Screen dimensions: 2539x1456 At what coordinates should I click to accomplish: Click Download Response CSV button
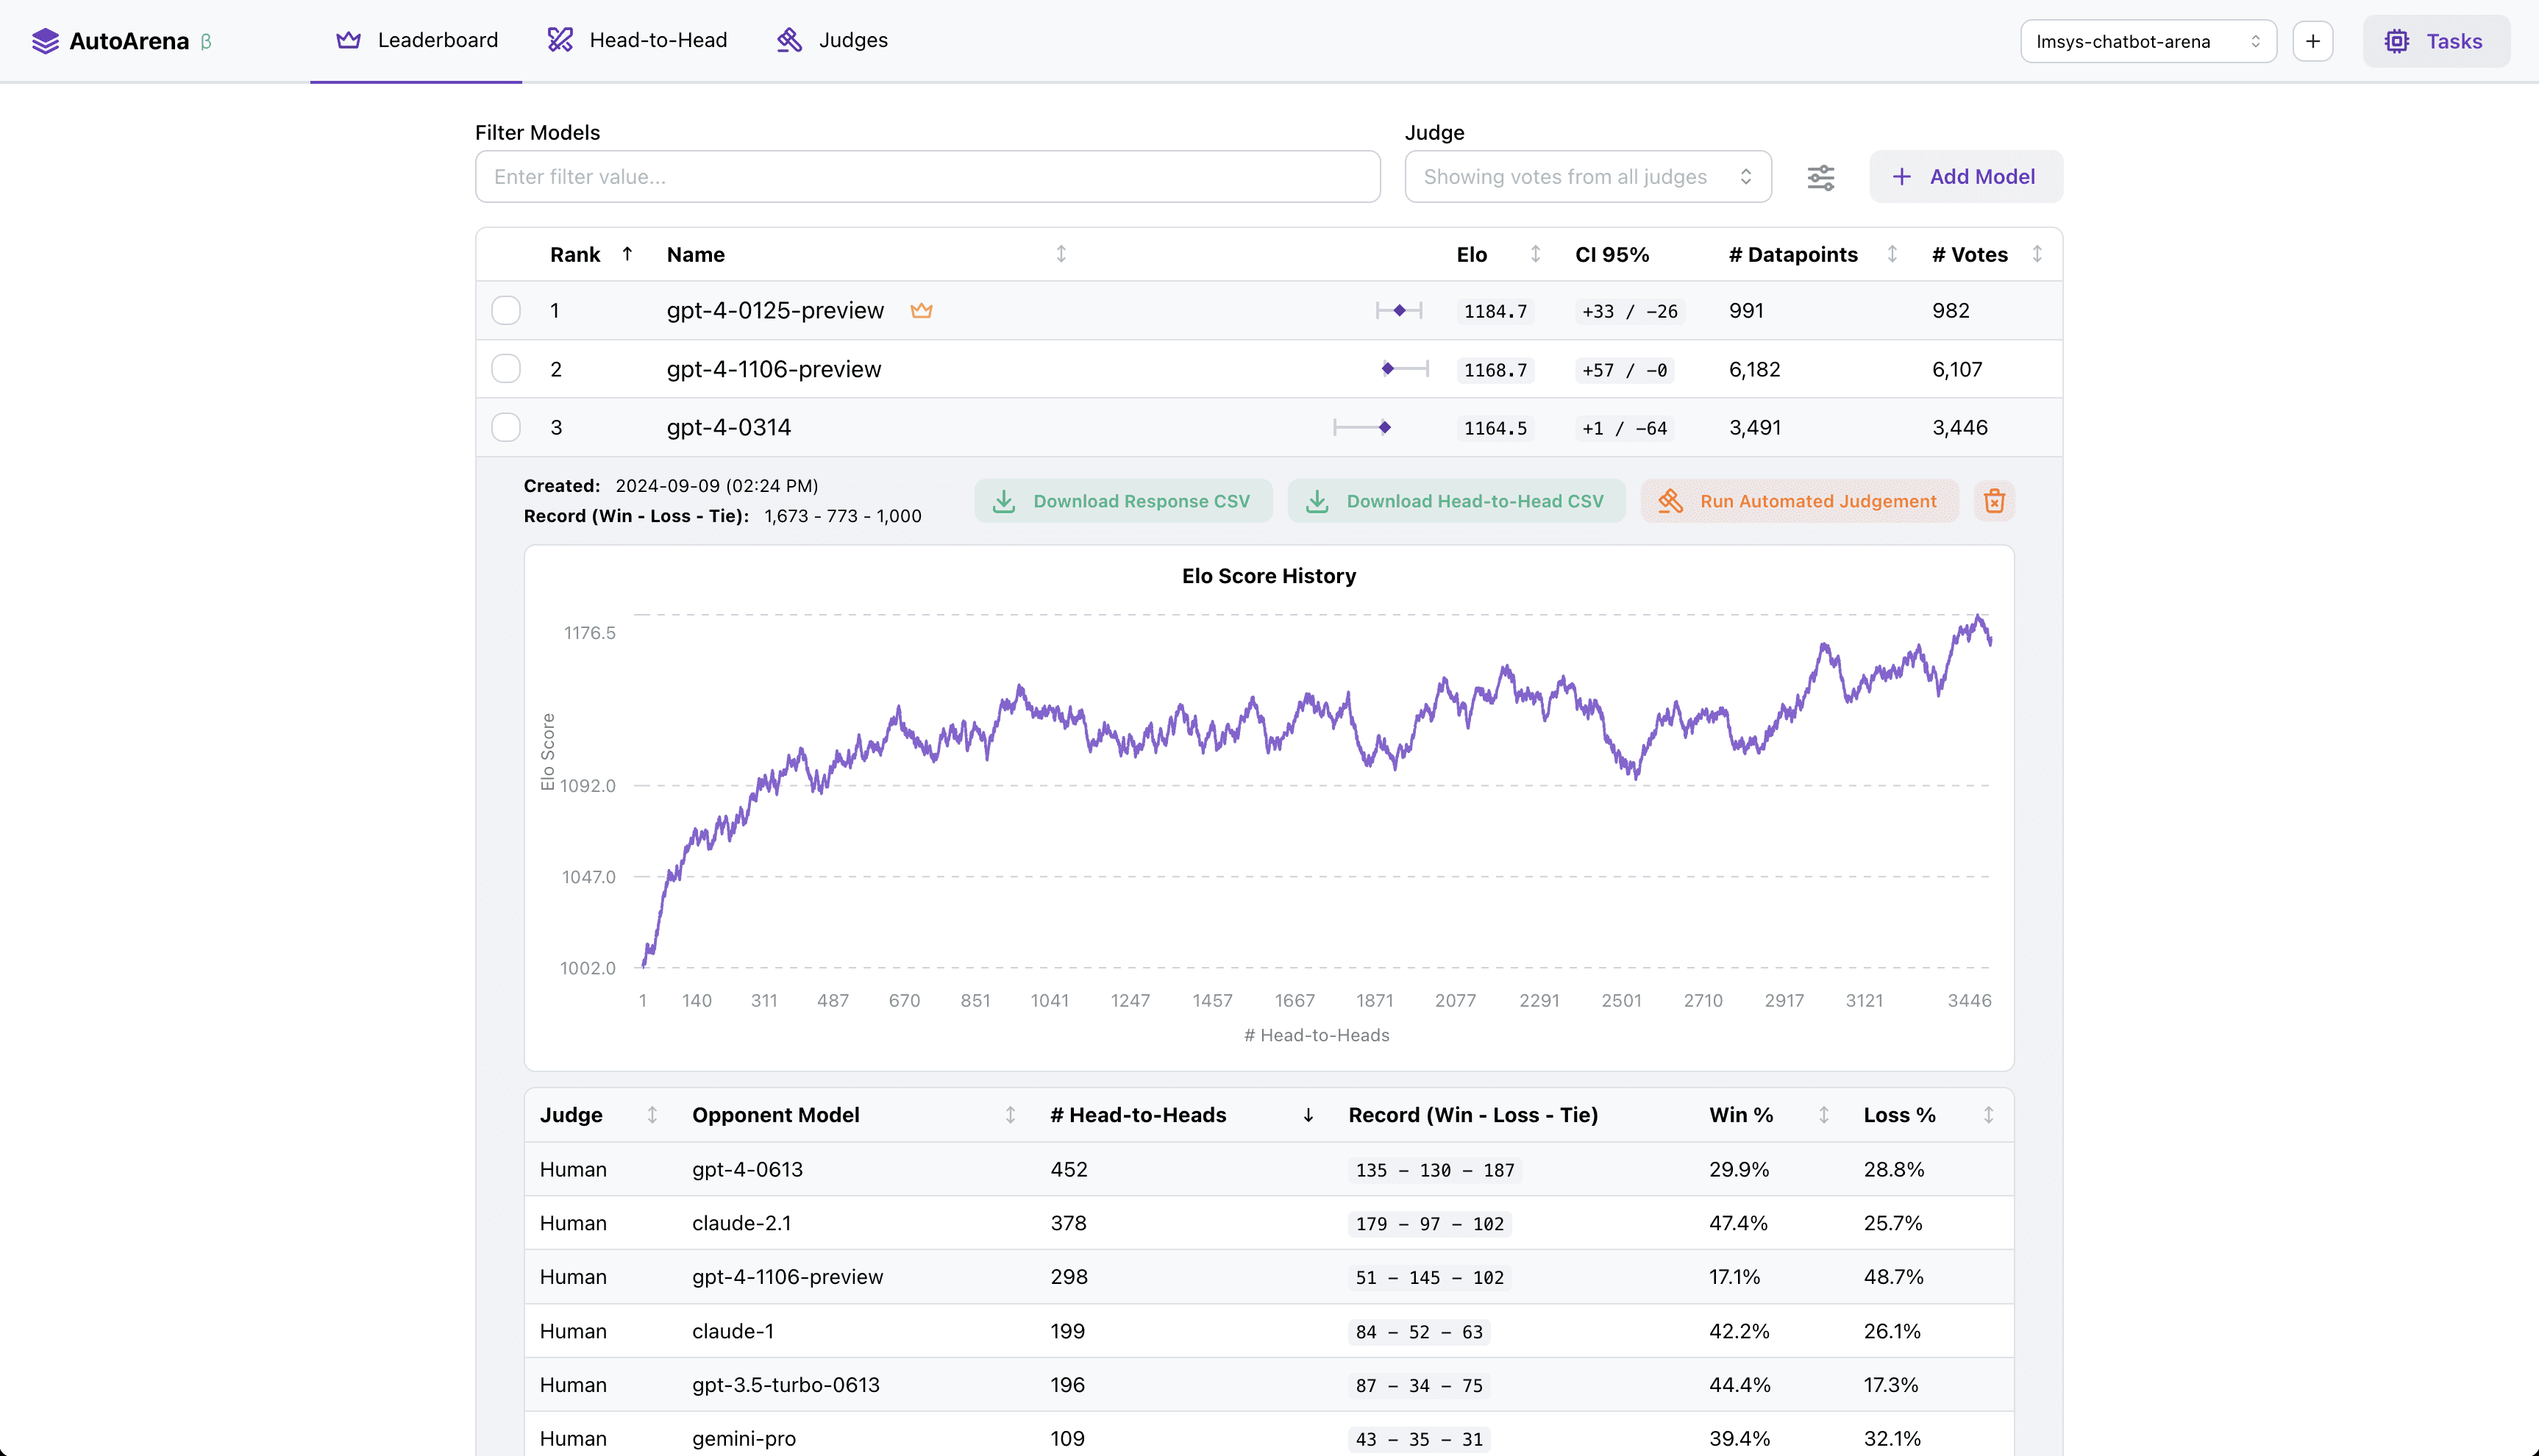point(1123,501)
